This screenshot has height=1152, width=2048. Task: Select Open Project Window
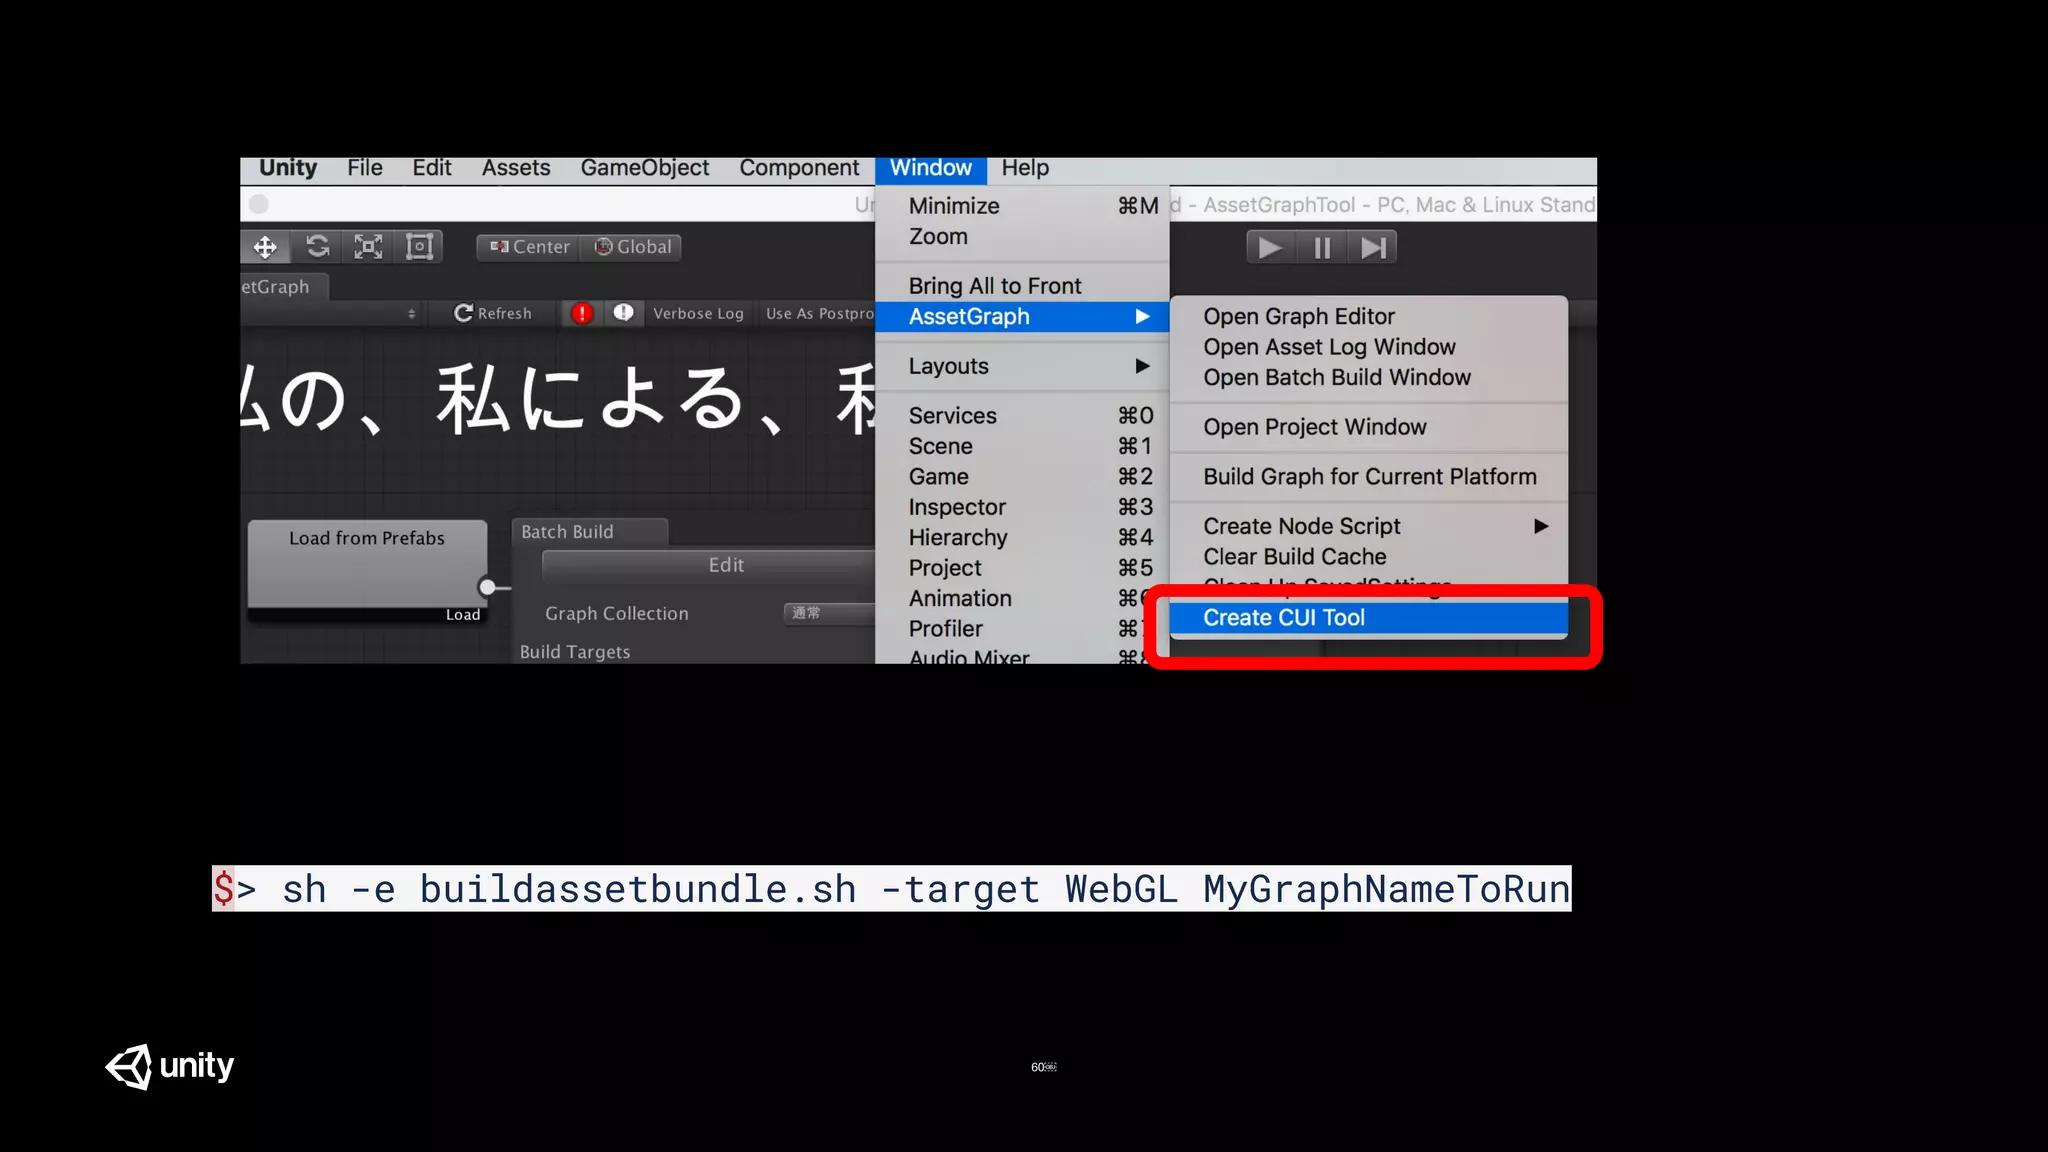click(x=1369, y=427)
